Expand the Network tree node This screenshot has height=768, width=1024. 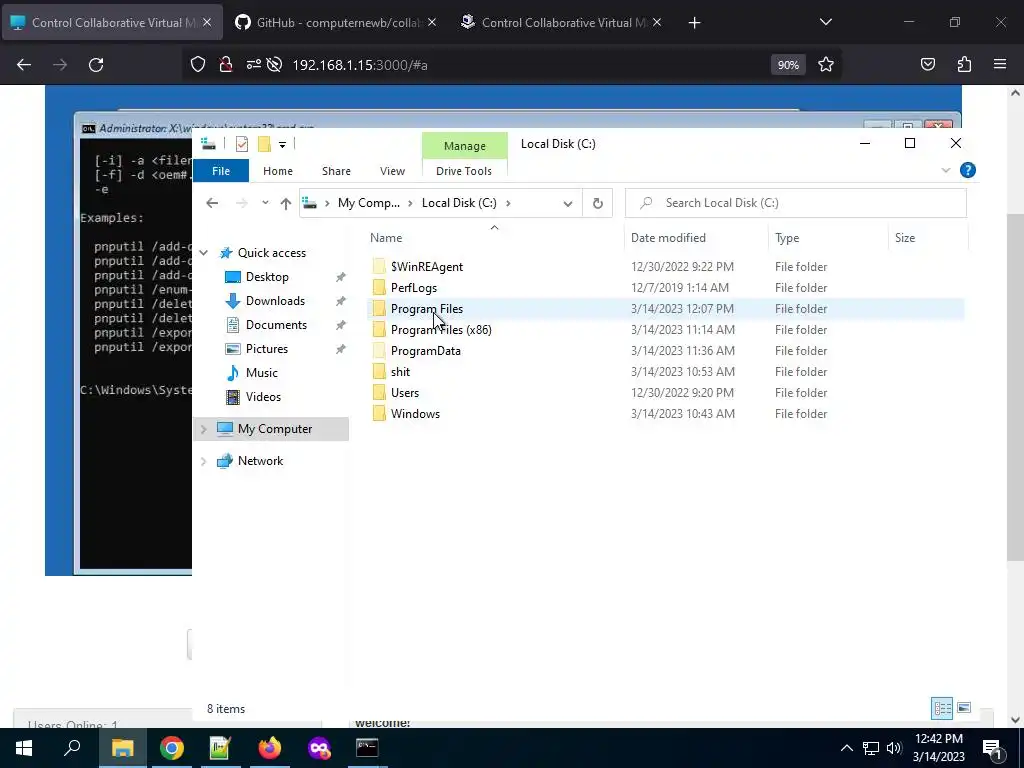(204, 461)
